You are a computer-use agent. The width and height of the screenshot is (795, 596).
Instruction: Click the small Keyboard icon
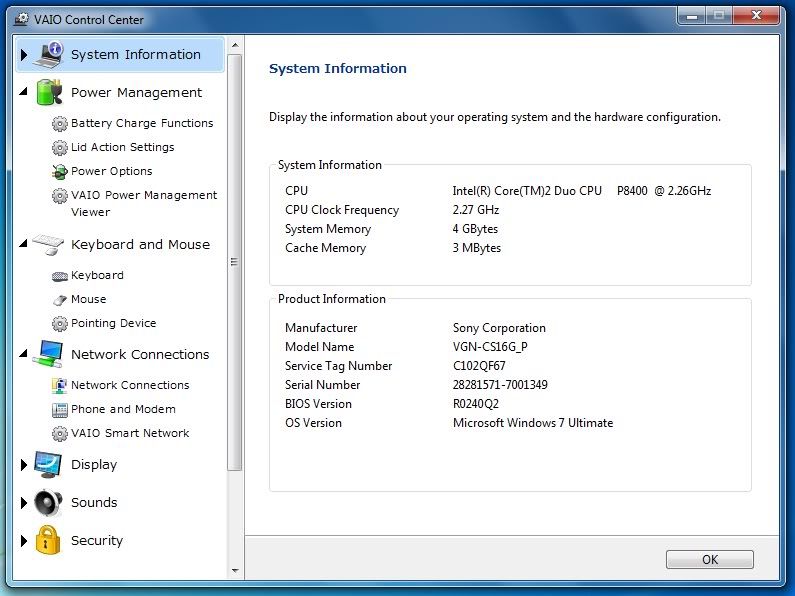pos(59,276)
